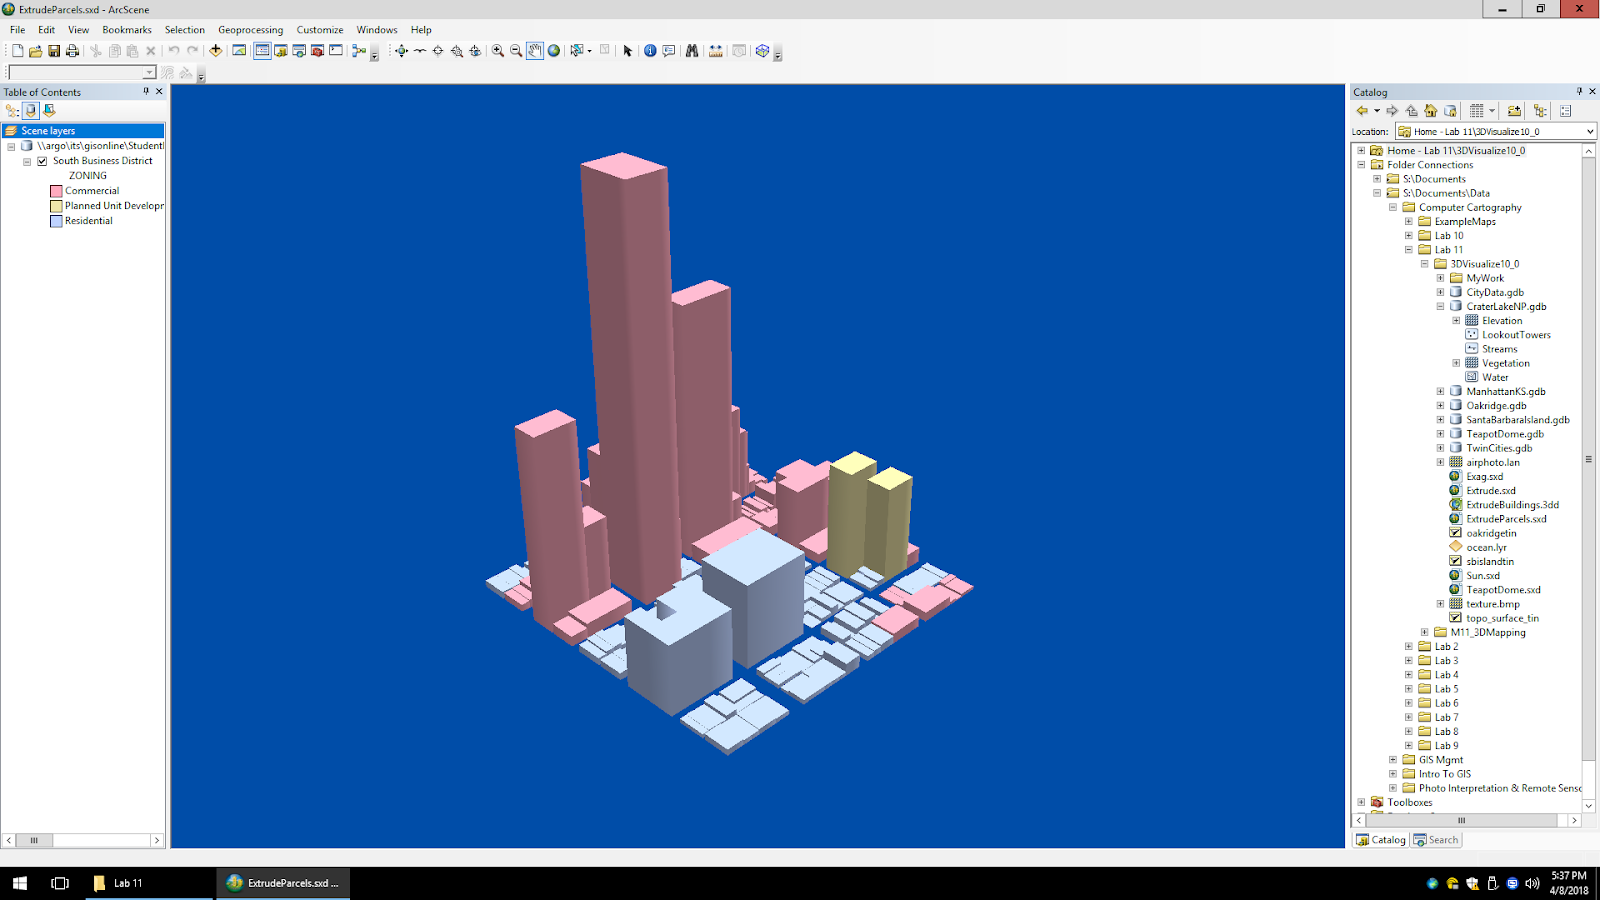Expand the CityData.gdb geodatabase
This screenshot has height=900, width=1600.
pos(1441,292)
